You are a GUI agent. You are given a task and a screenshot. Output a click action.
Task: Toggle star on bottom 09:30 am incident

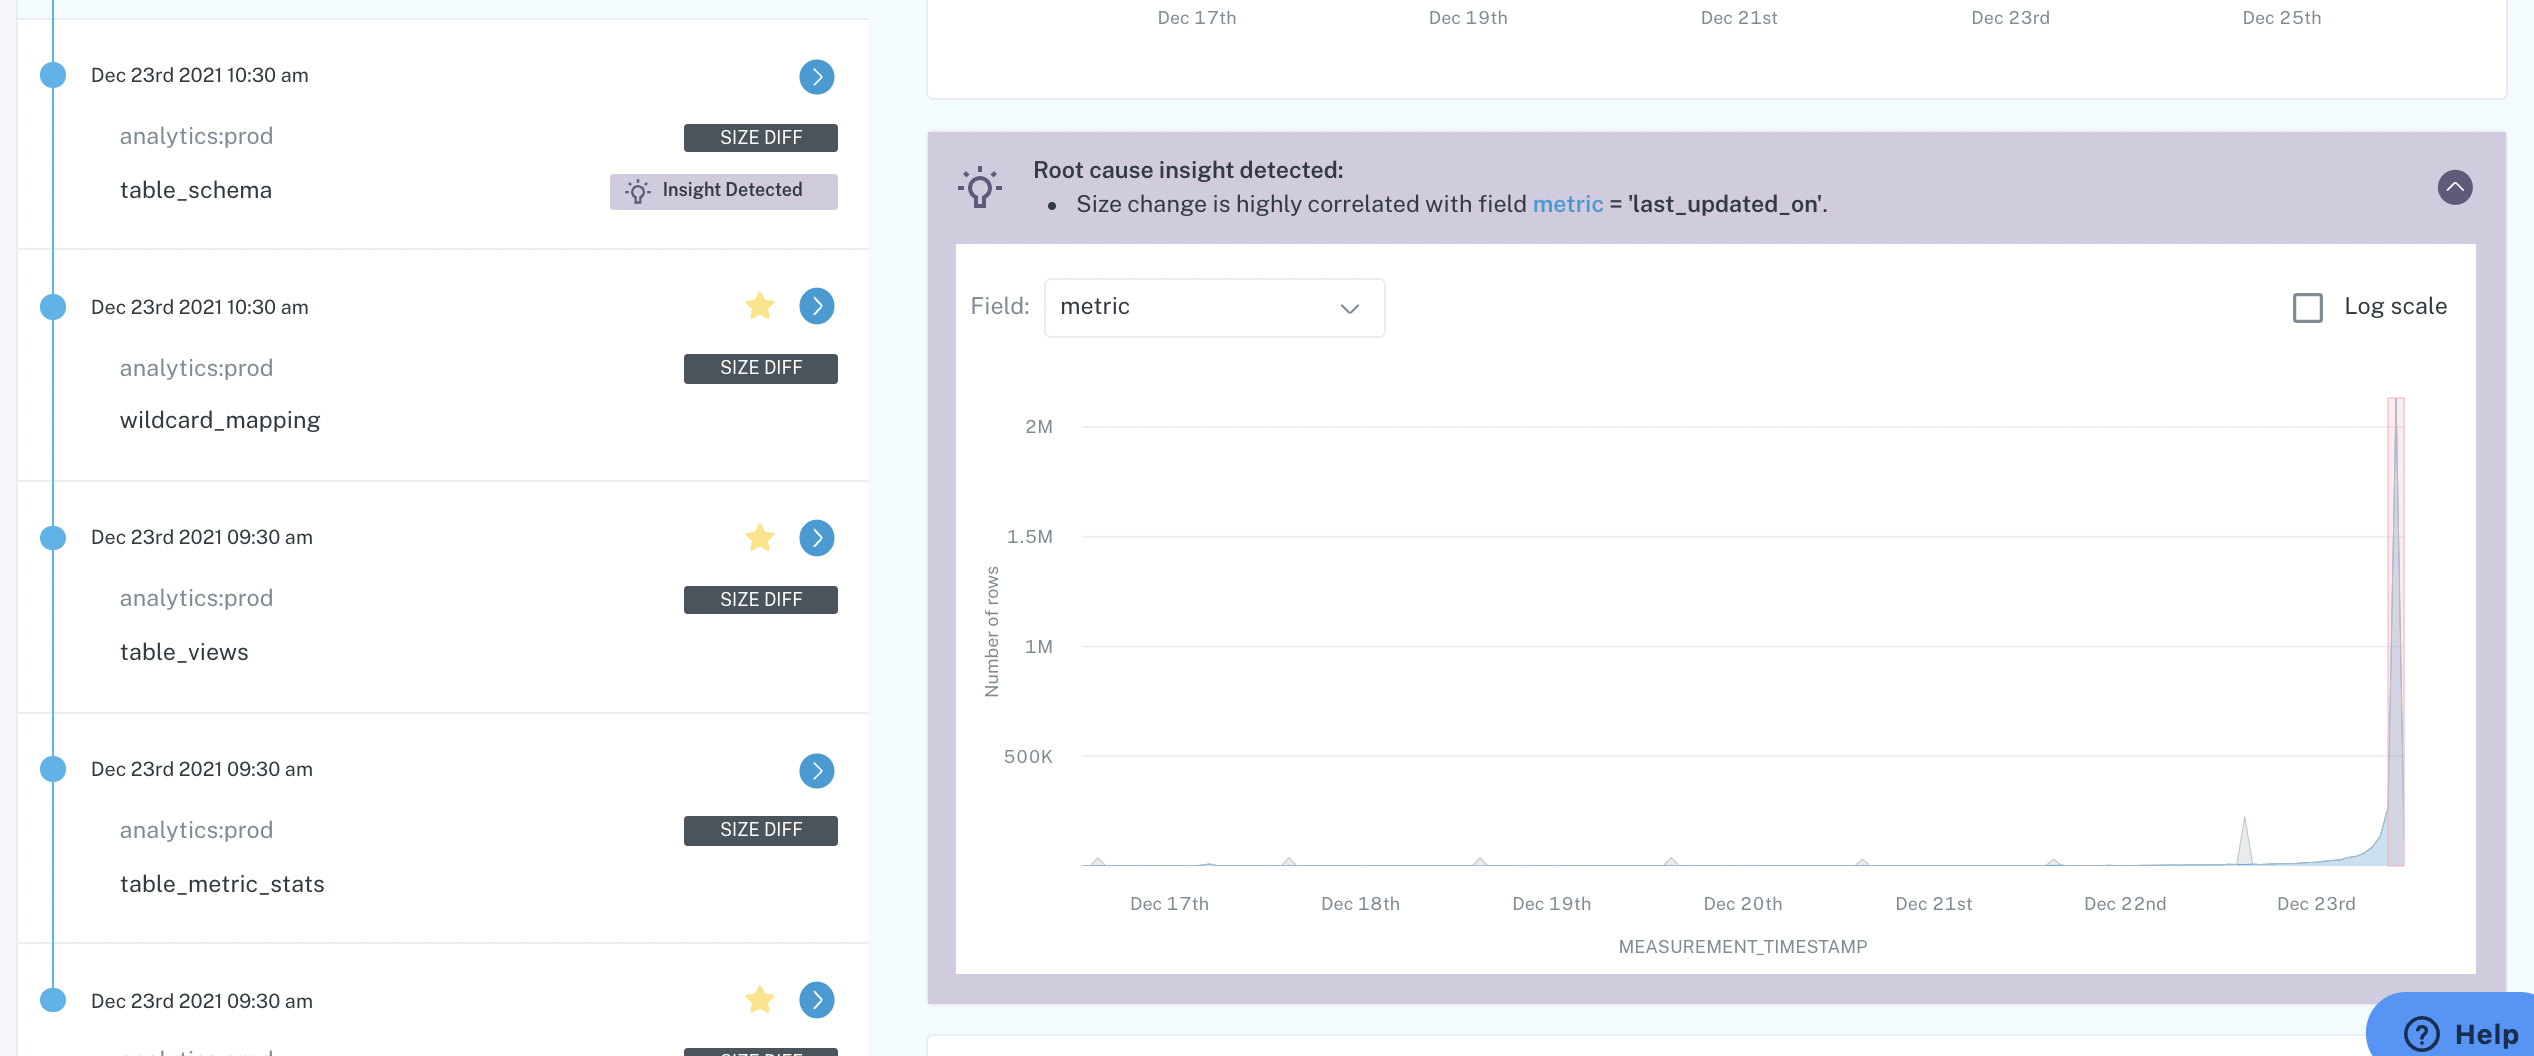tap(760, 1000)
